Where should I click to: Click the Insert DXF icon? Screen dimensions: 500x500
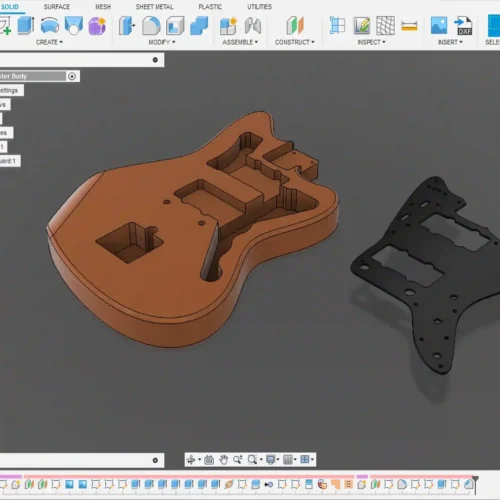463,25
